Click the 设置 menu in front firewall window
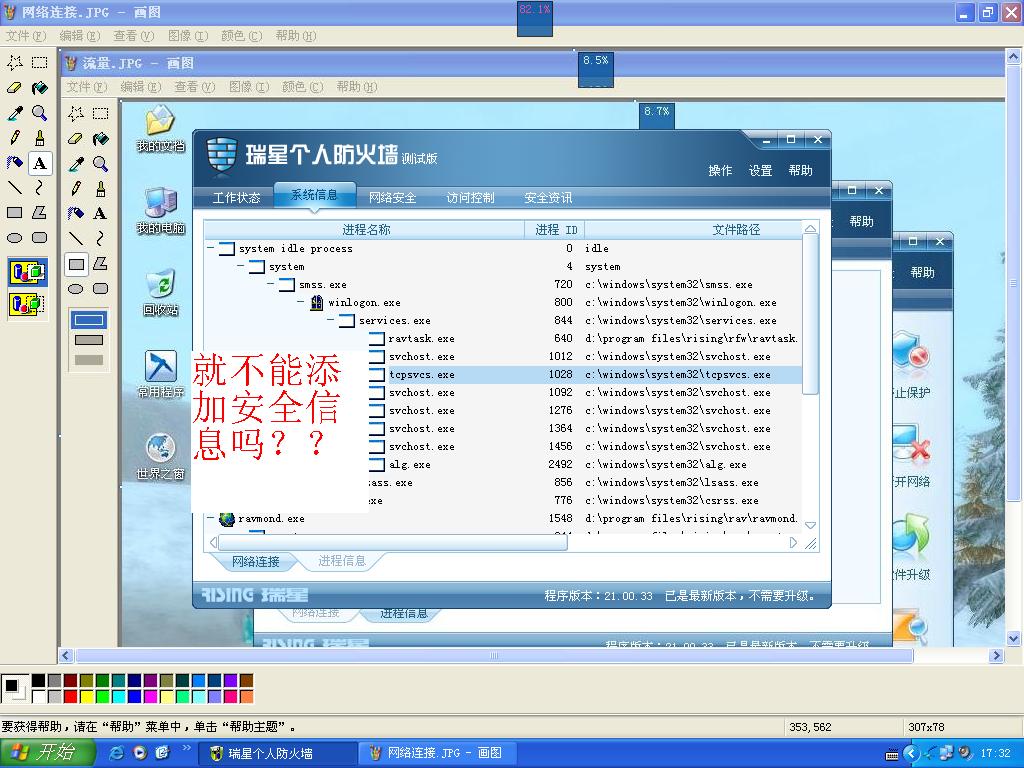Image resolution: width=1024 pixels, height=768 pixels. coord(760,170)
